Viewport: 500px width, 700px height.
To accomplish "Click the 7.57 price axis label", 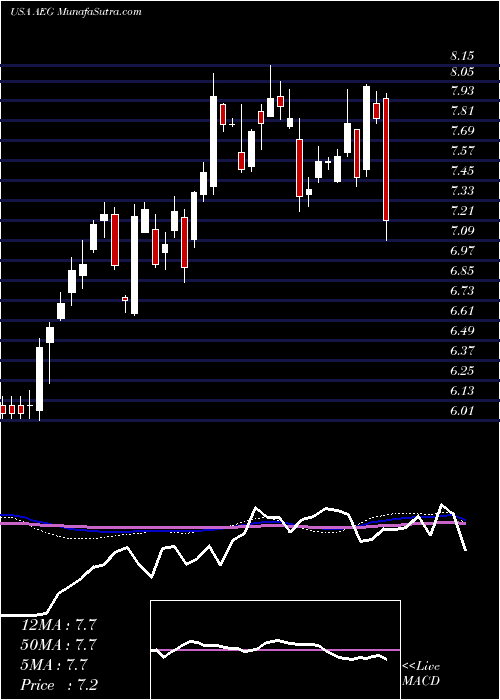I will pos(462,151).
